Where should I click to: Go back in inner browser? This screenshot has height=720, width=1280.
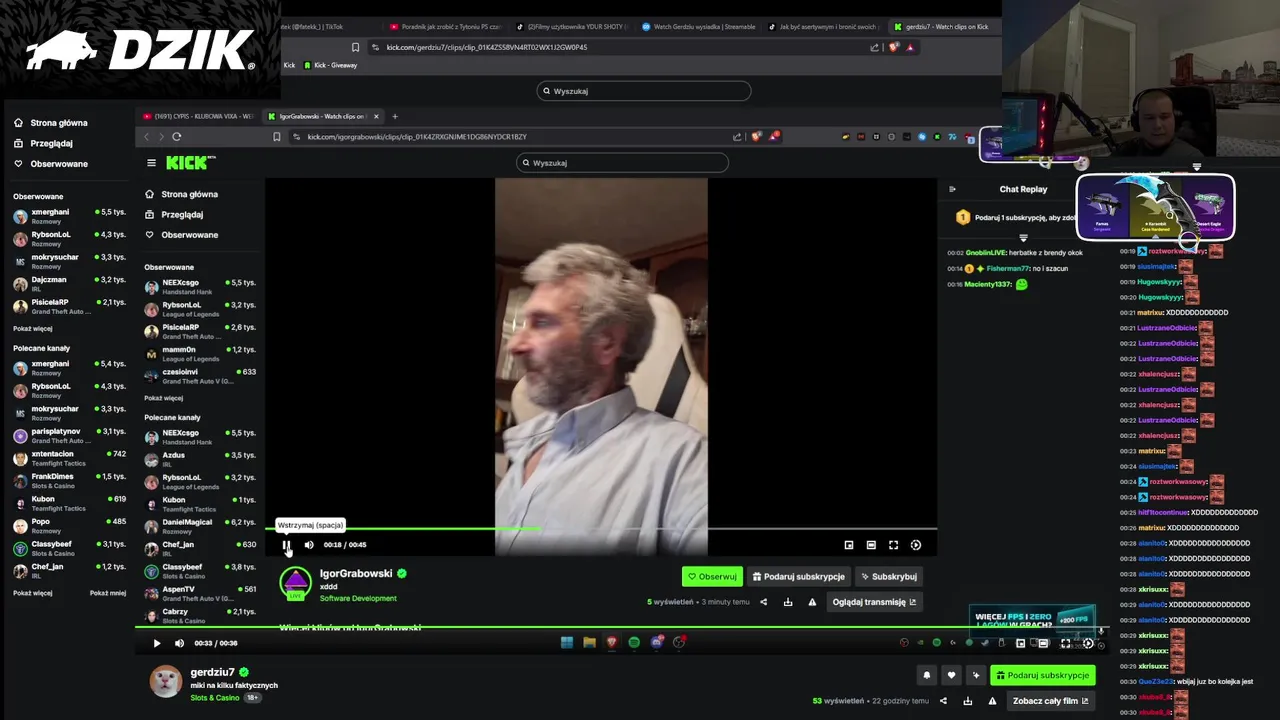146,137
